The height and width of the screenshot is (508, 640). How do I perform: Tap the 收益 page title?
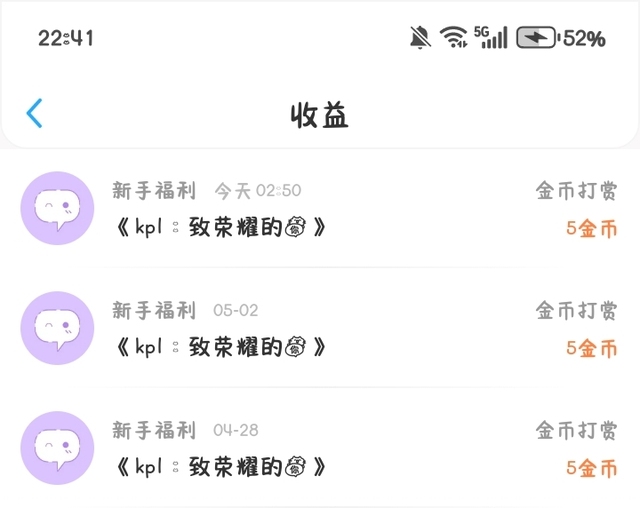click(320, 114)
